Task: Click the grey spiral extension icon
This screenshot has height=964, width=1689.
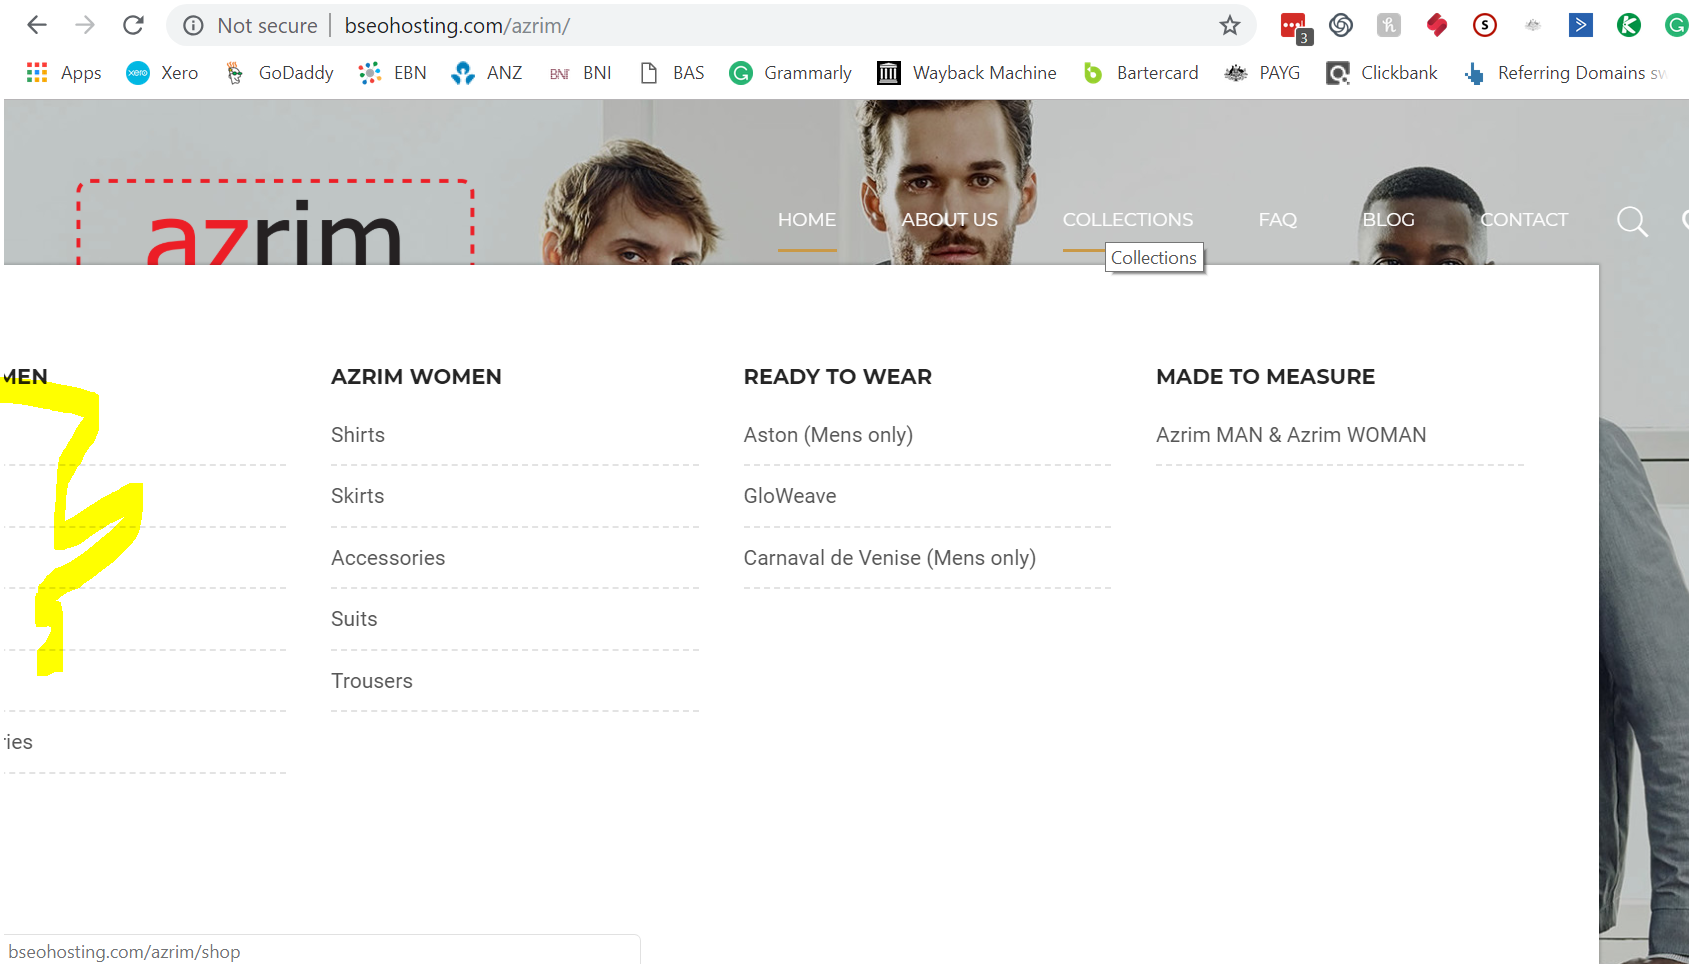Action: [x=1341, y=25]
